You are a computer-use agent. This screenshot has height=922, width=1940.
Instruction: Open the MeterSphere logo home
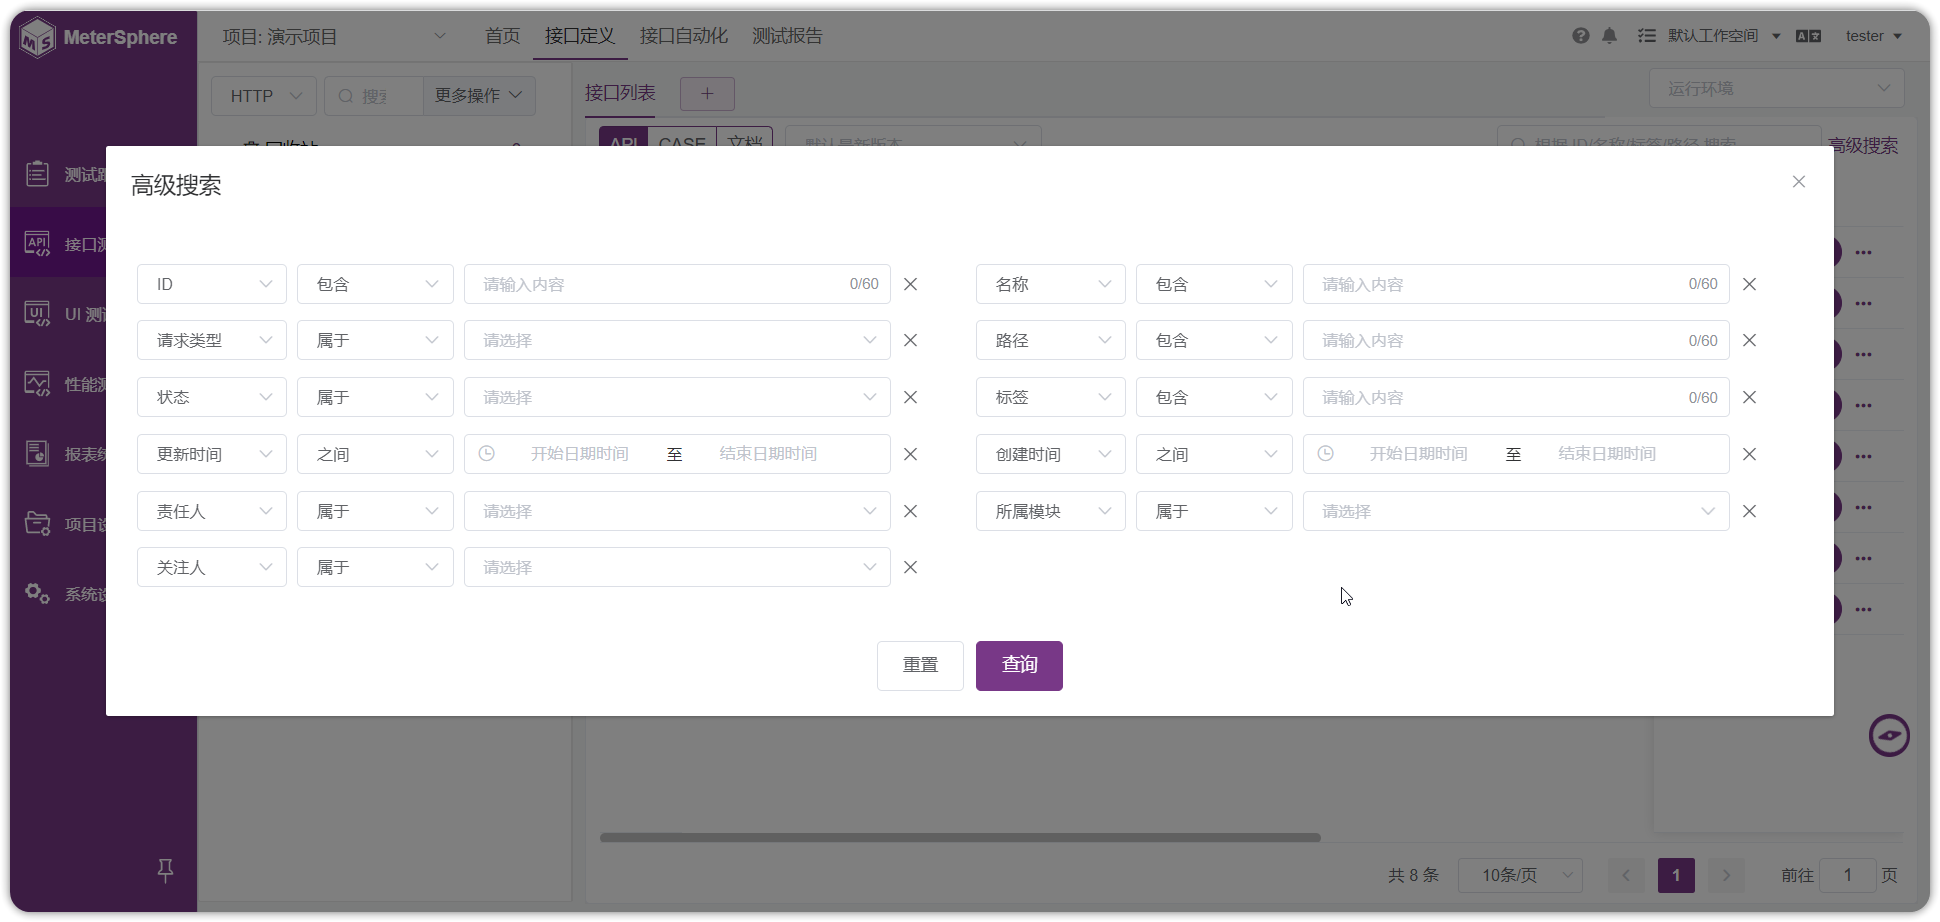point(98,37)
